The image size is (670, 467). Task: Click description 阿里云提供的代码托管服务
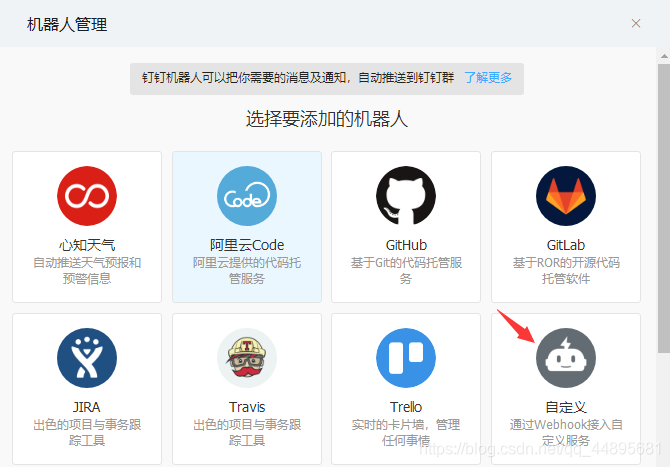247,270
